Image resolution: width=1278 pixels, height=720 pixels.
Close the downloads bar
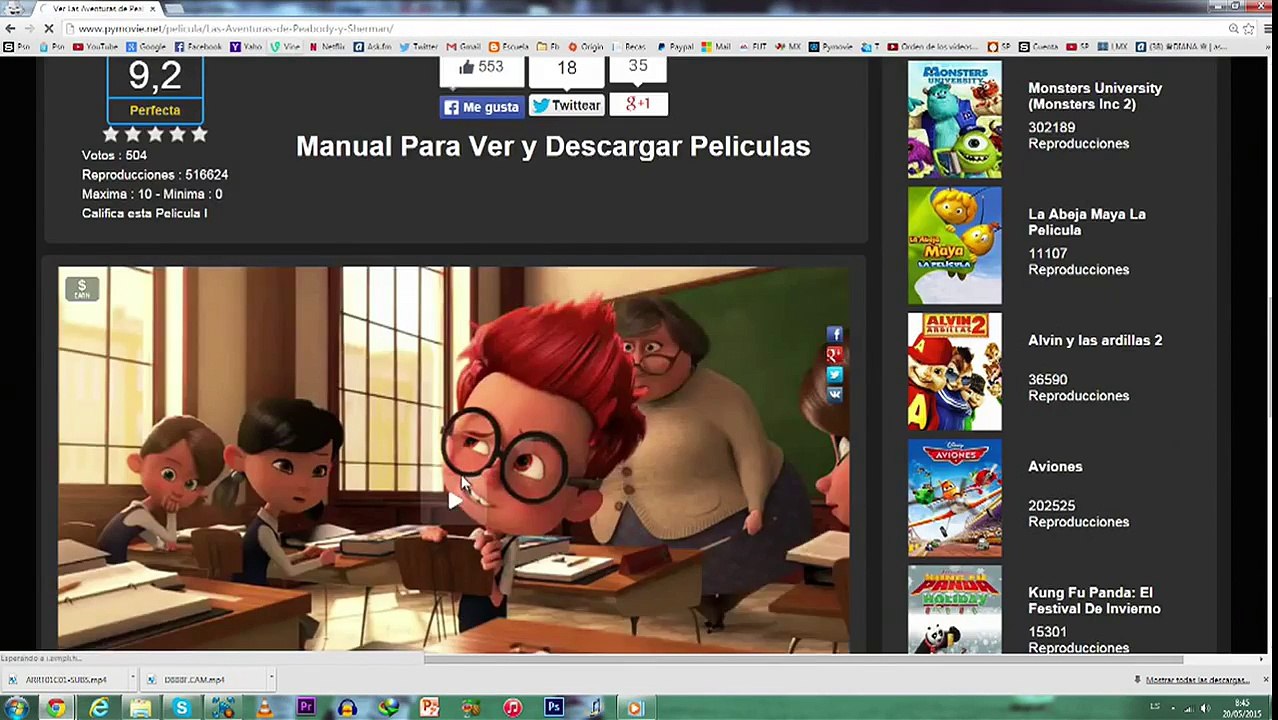click(1265, 680)
